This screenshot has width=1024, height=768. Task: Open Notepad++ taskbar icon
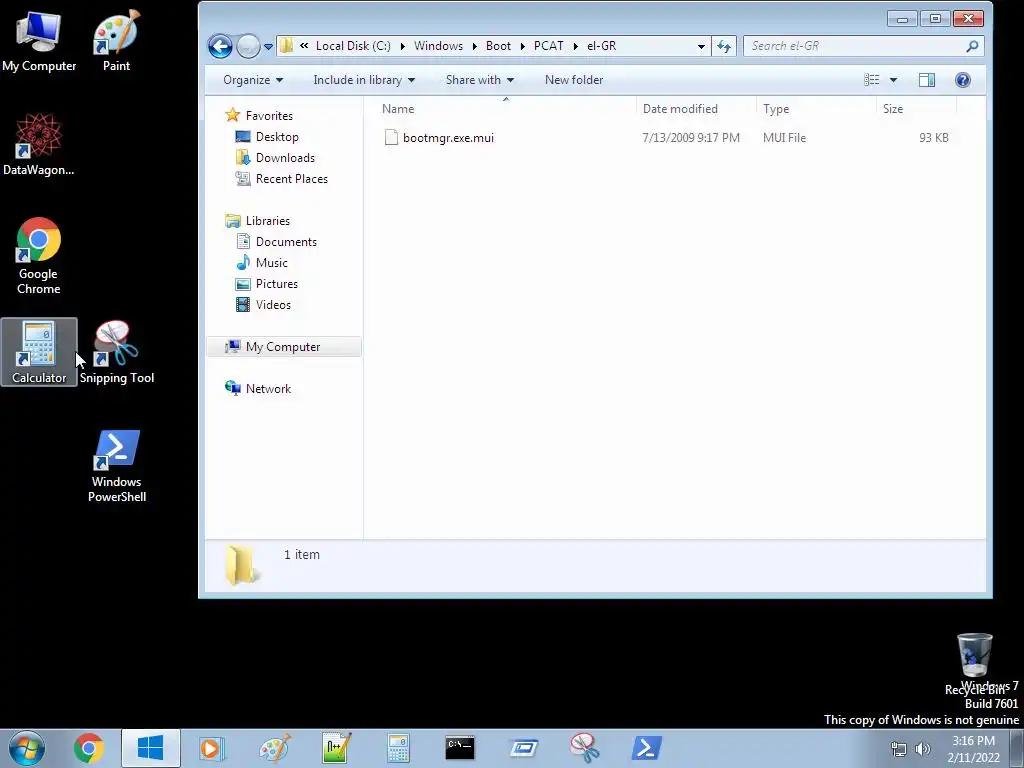(x=336, y=748)
